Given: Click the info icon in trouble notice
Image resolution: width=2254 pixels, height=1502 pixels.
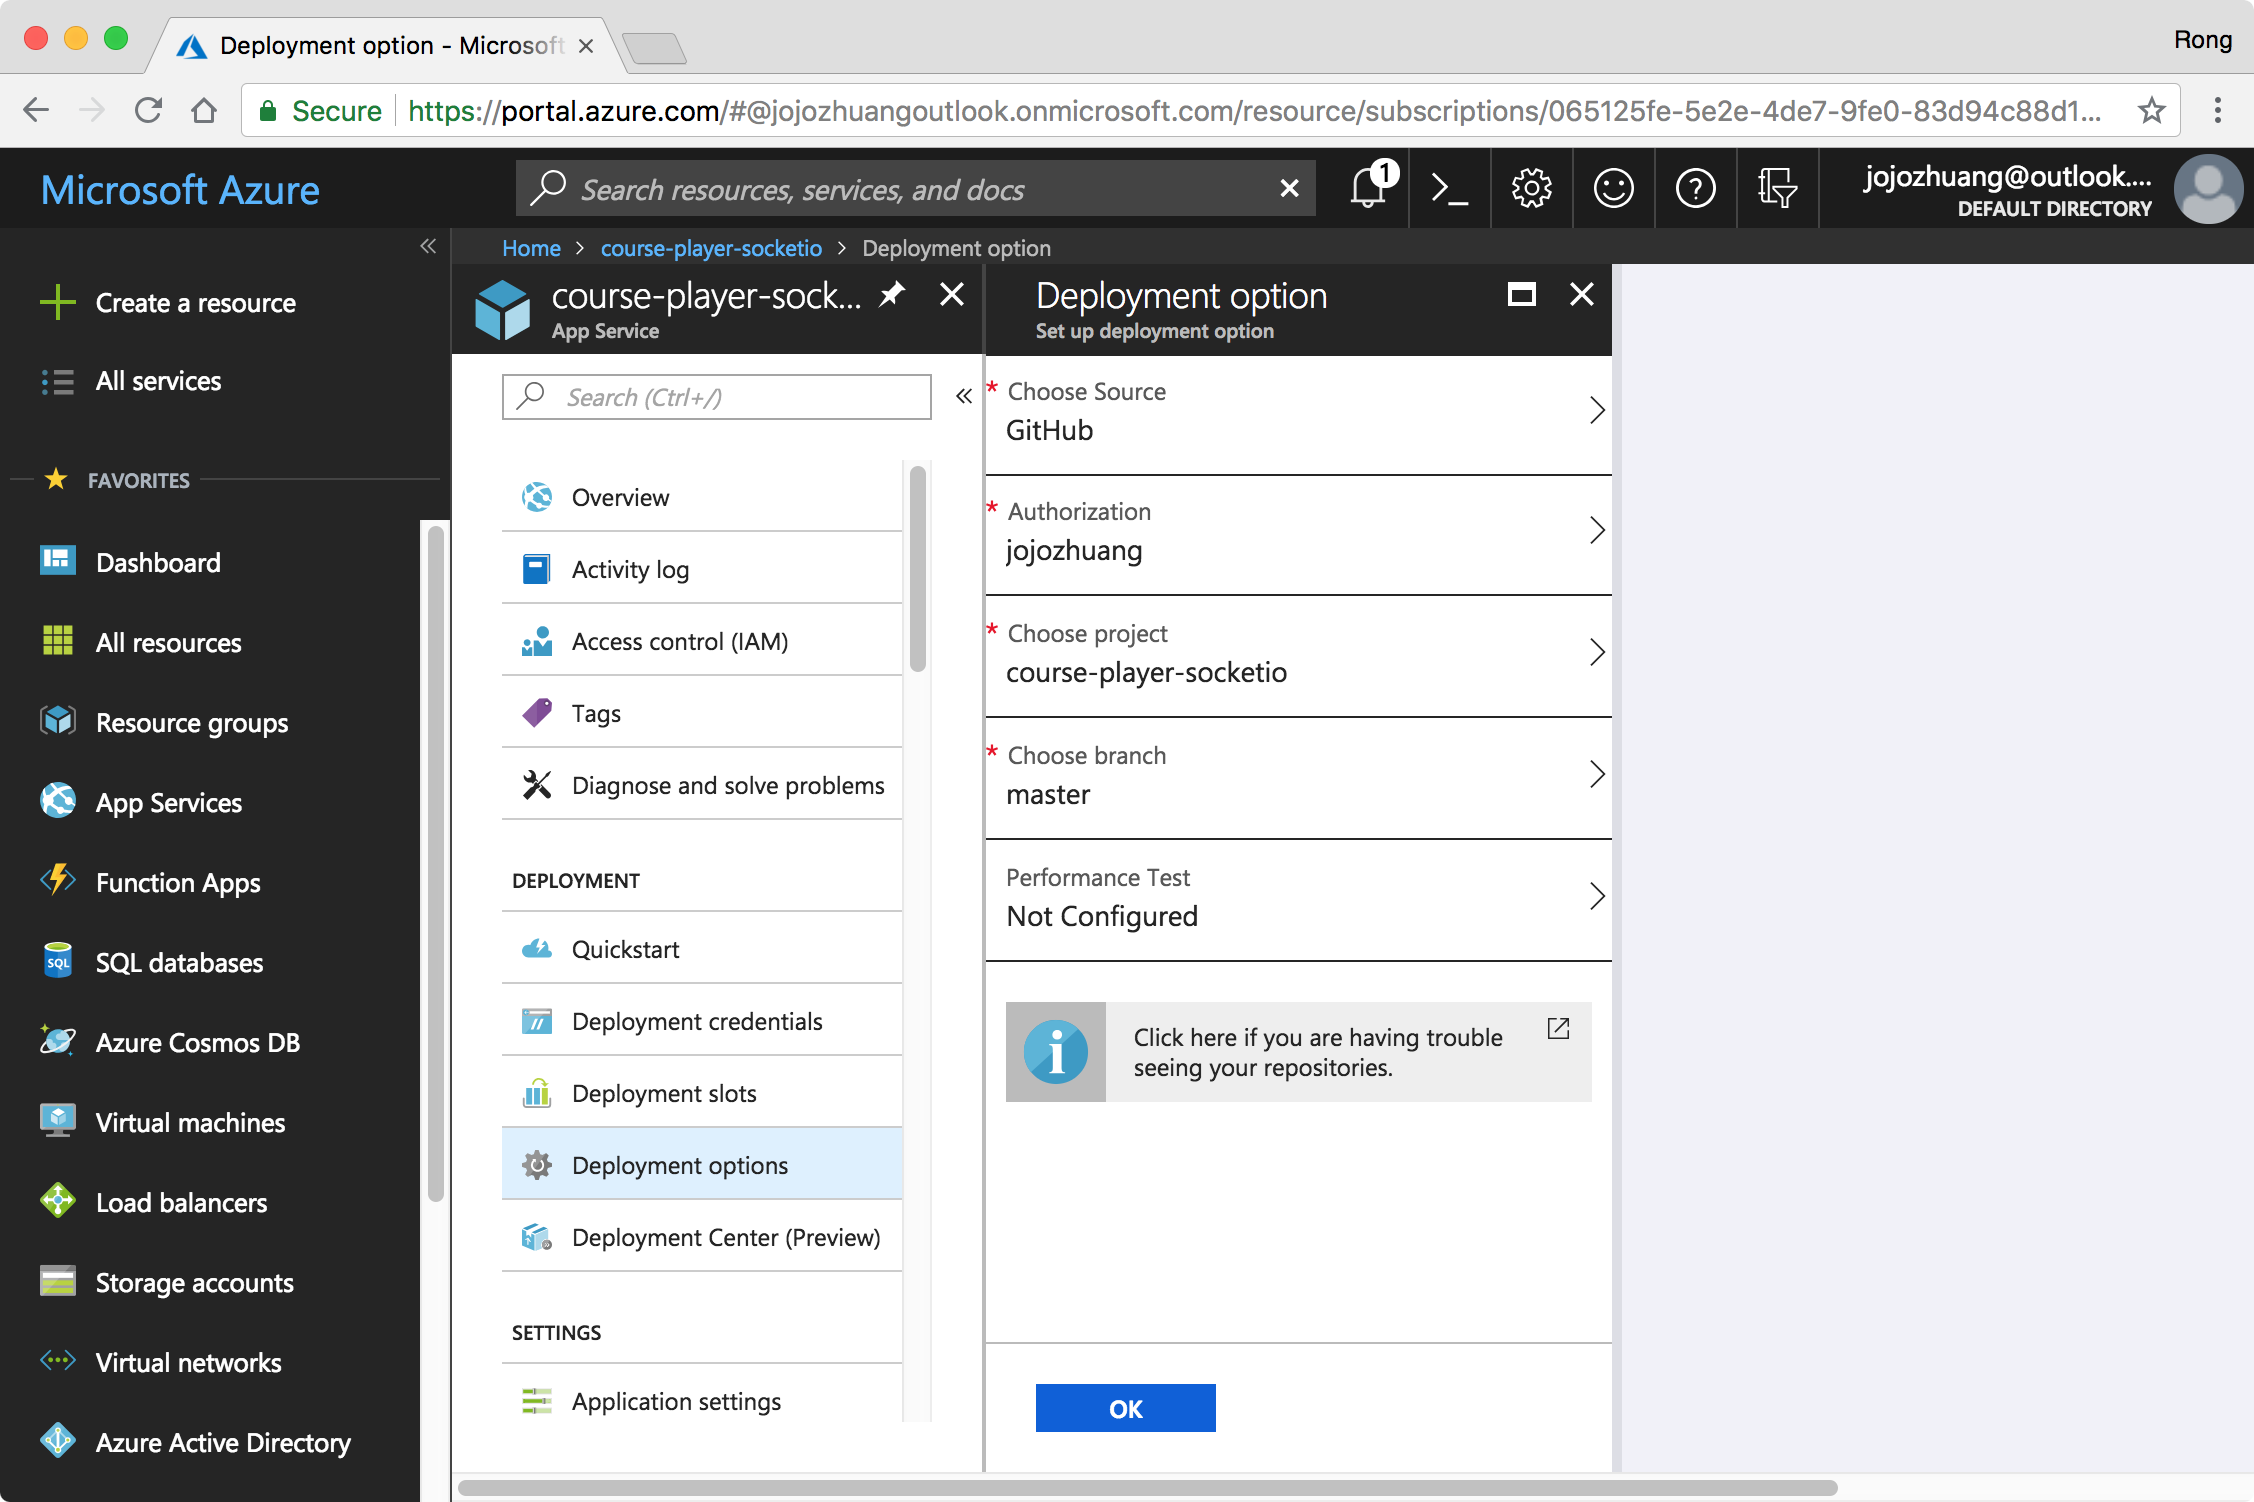Looking at the screenshot, I should (x=1056, y=1052).
